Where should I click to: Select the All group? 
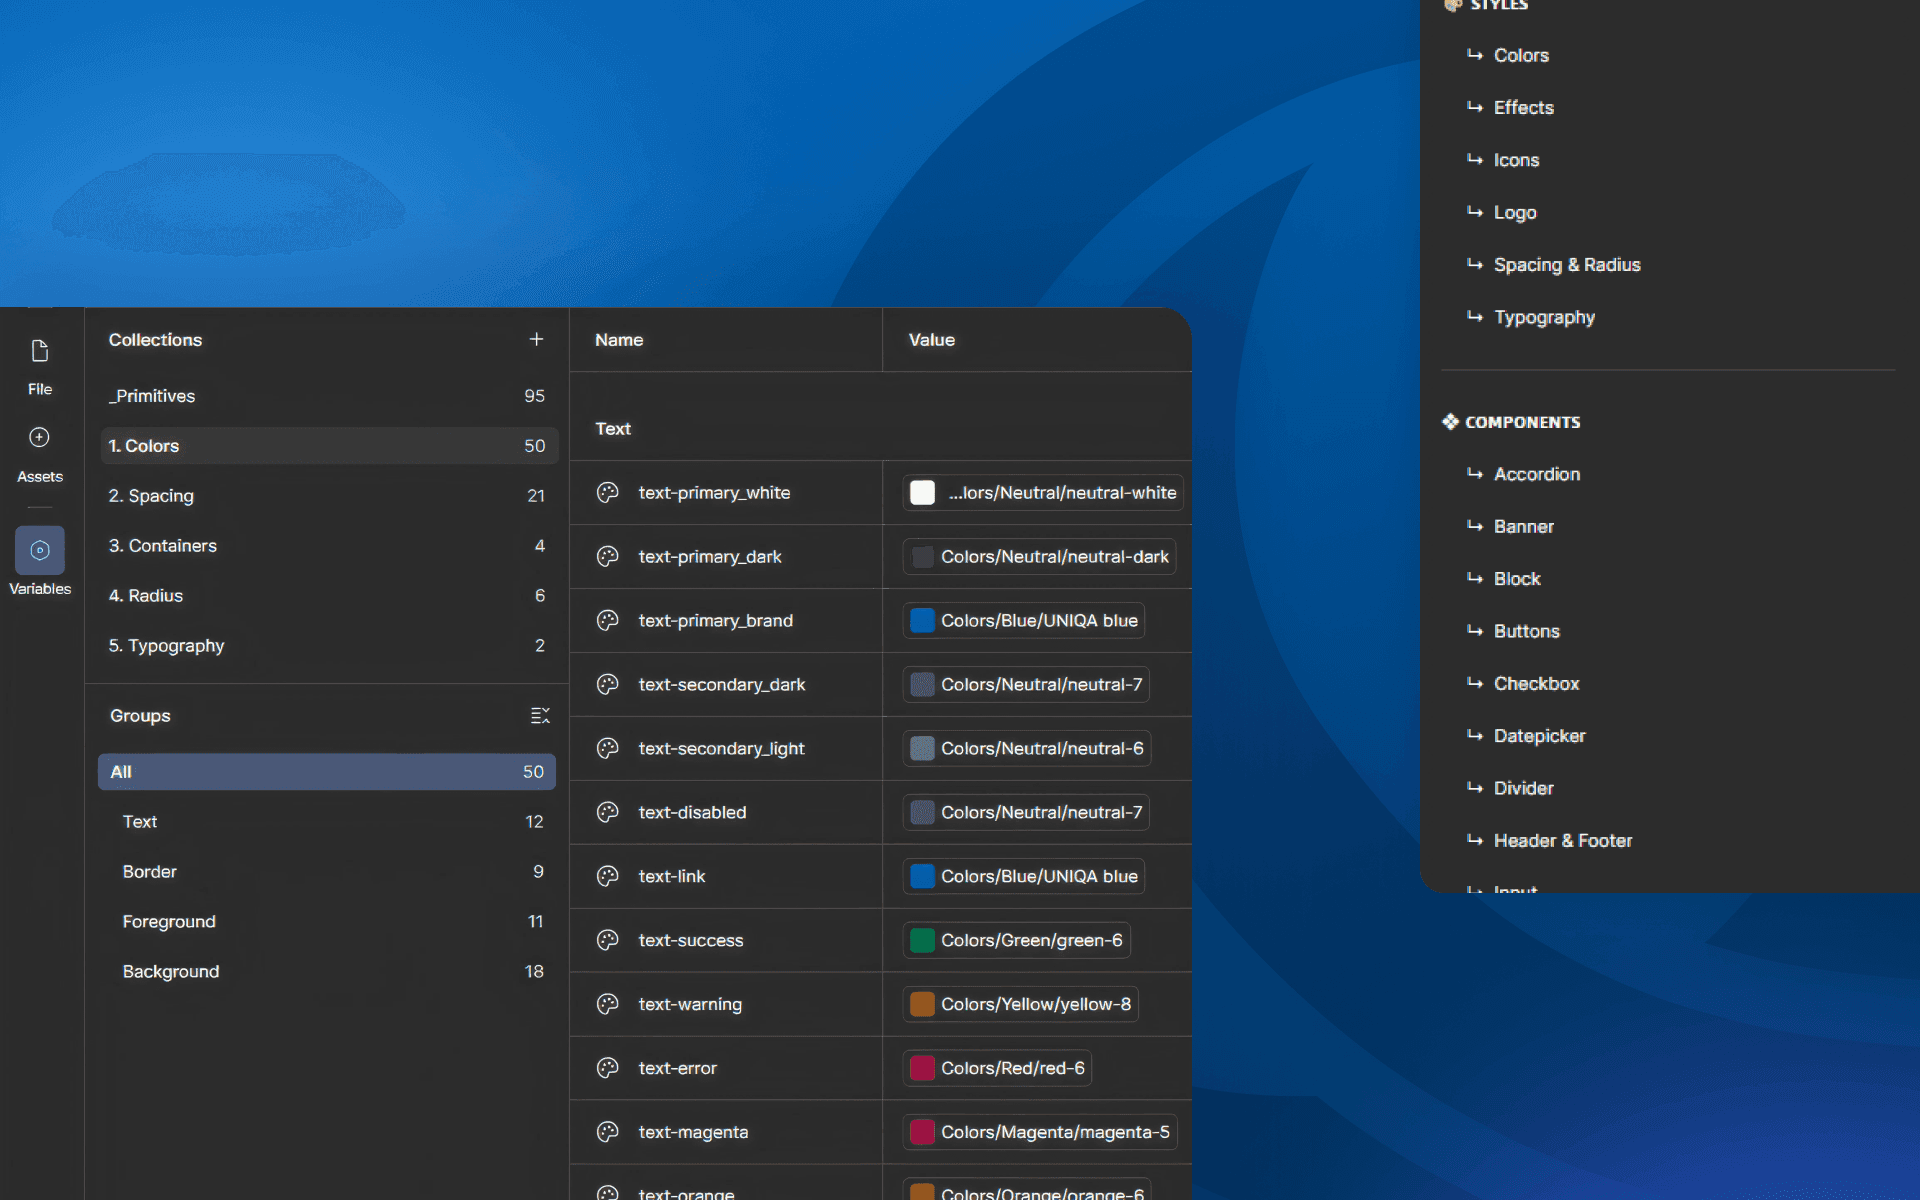tap(327, 772)
